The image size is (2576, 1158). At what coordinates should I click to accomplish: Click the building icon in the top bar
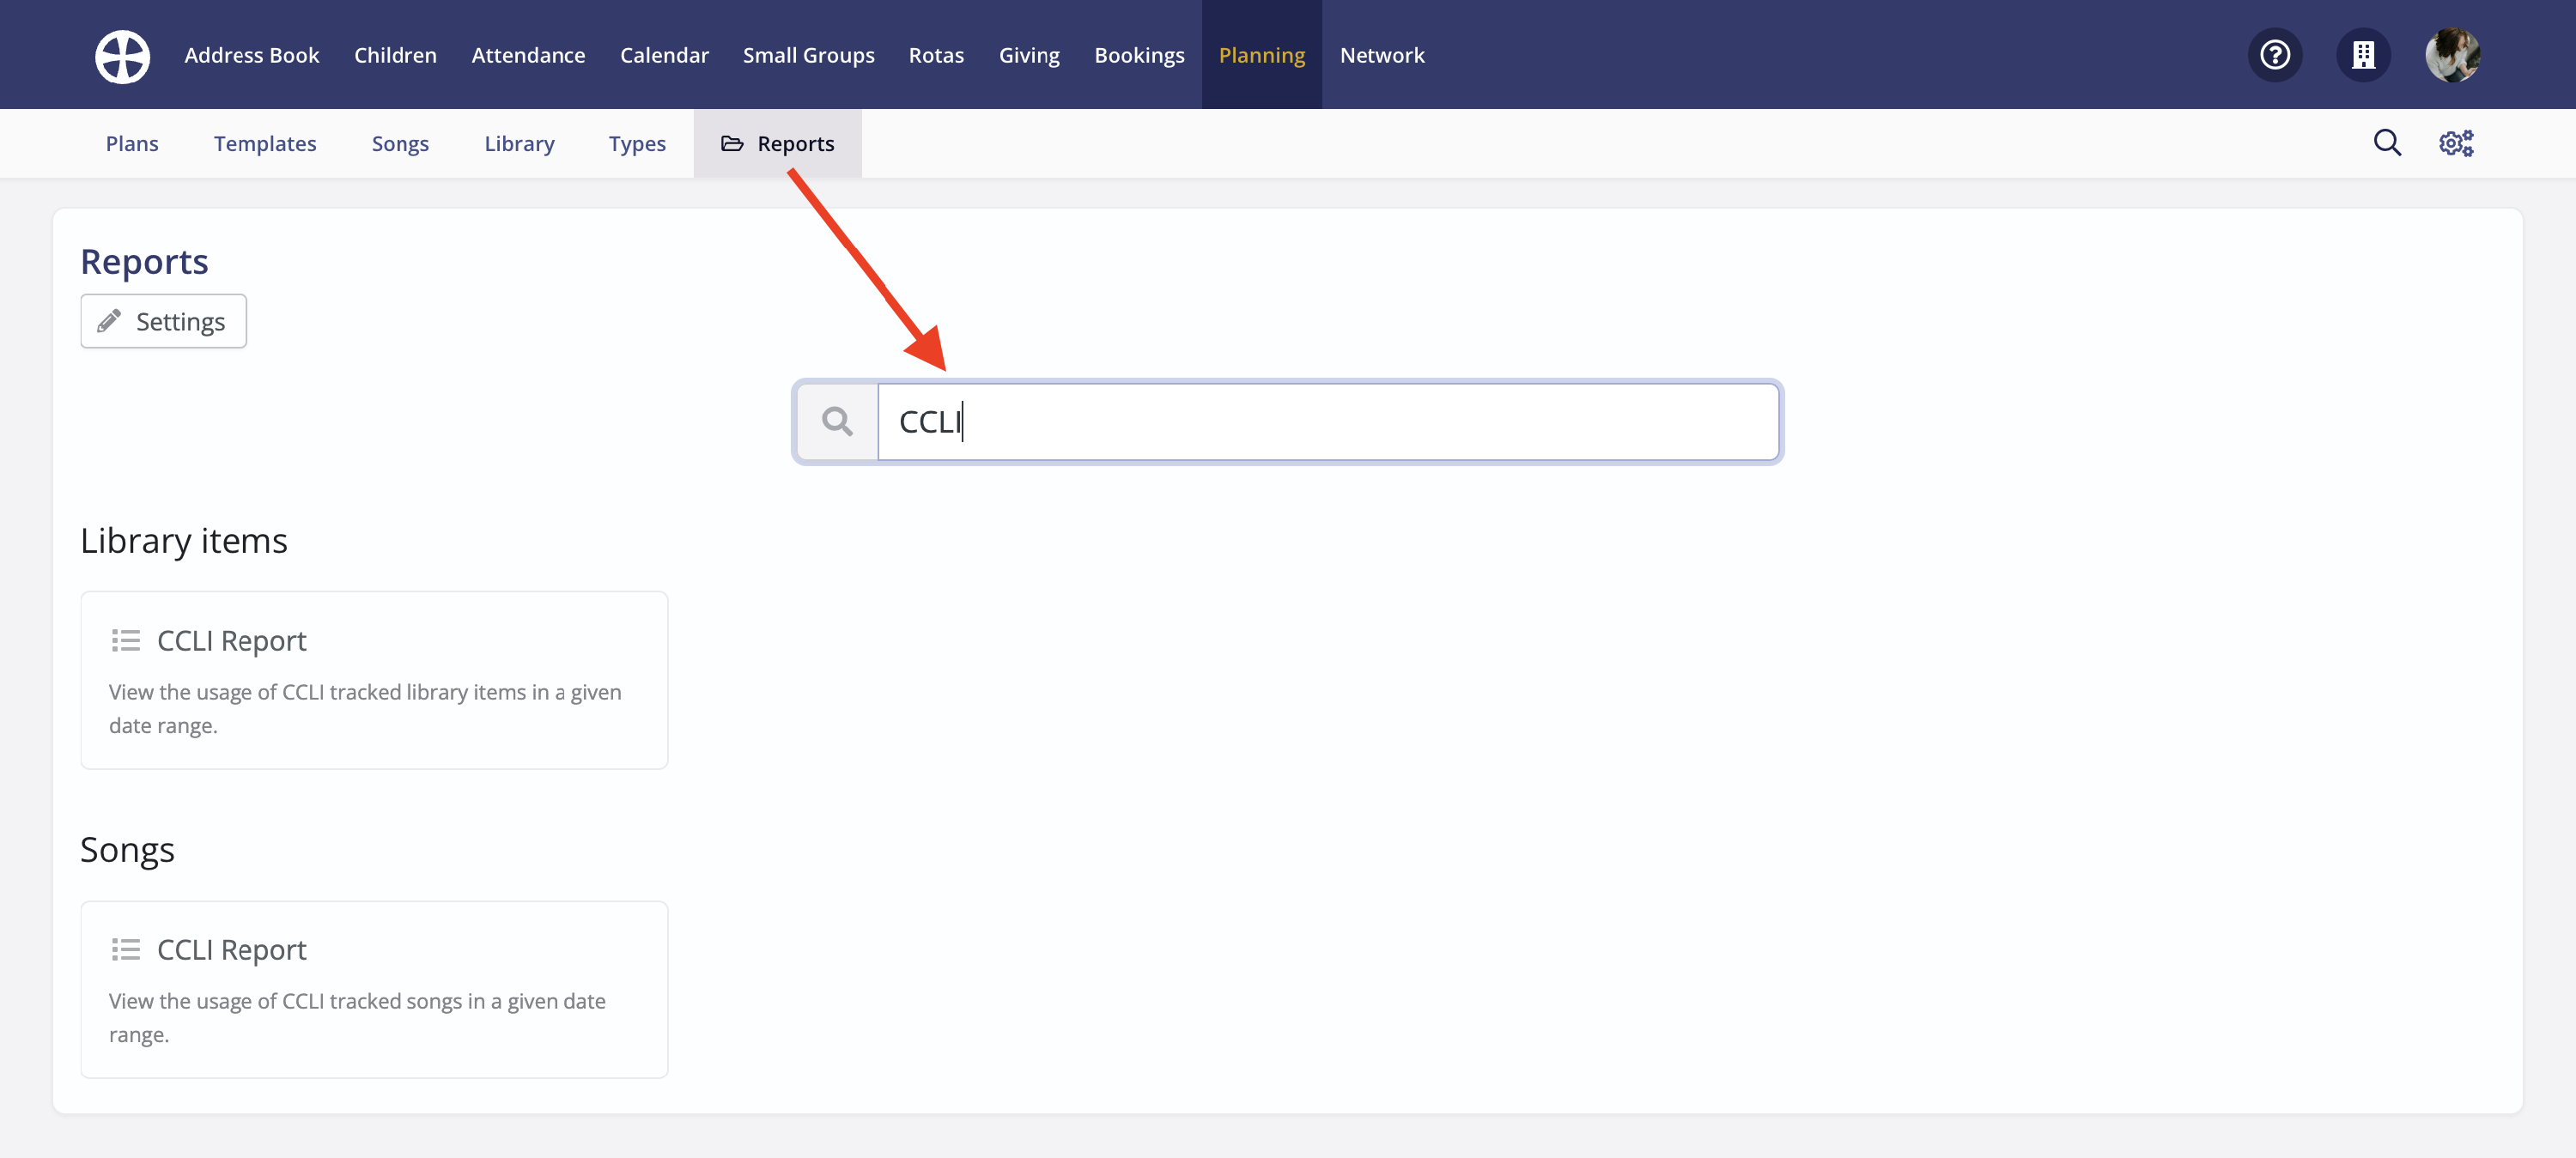[2363, 55]
